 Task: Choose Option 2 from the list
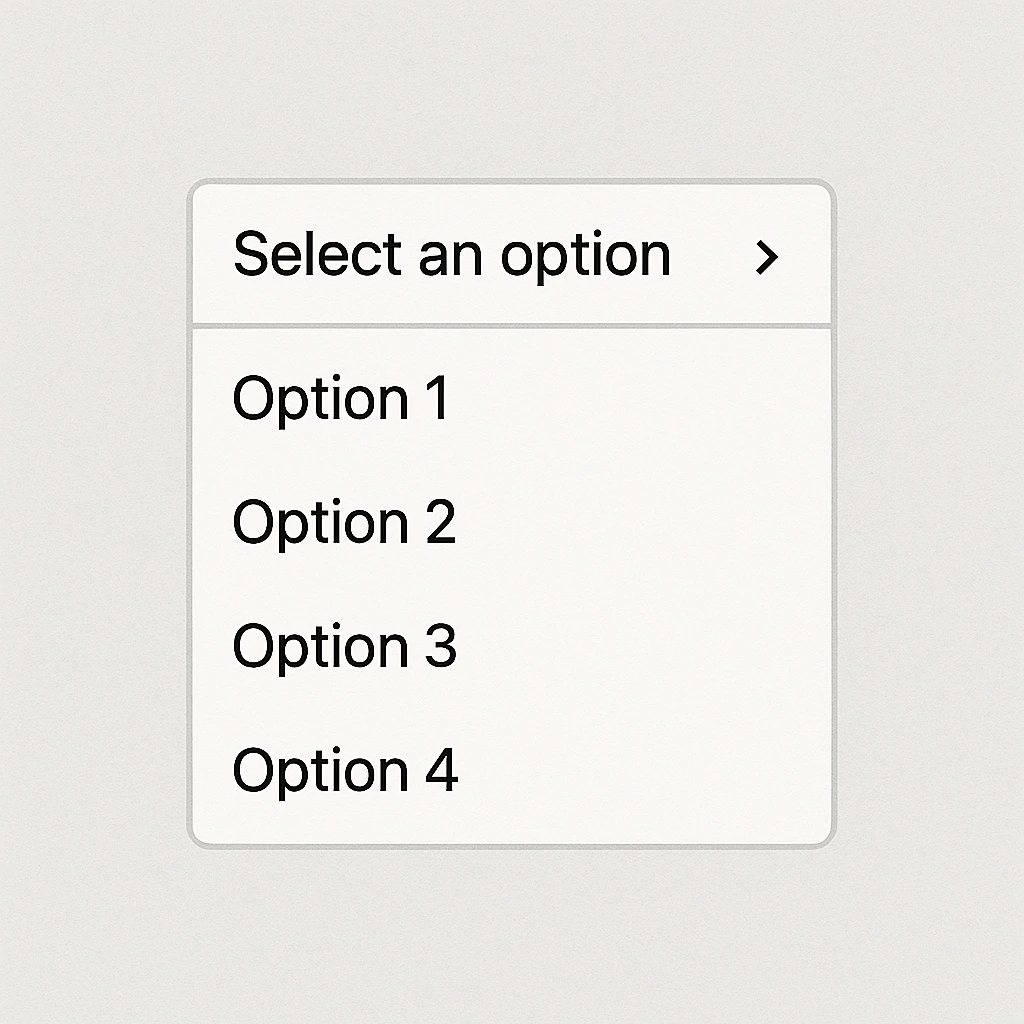pyautogui.click(x=344, y=522)
